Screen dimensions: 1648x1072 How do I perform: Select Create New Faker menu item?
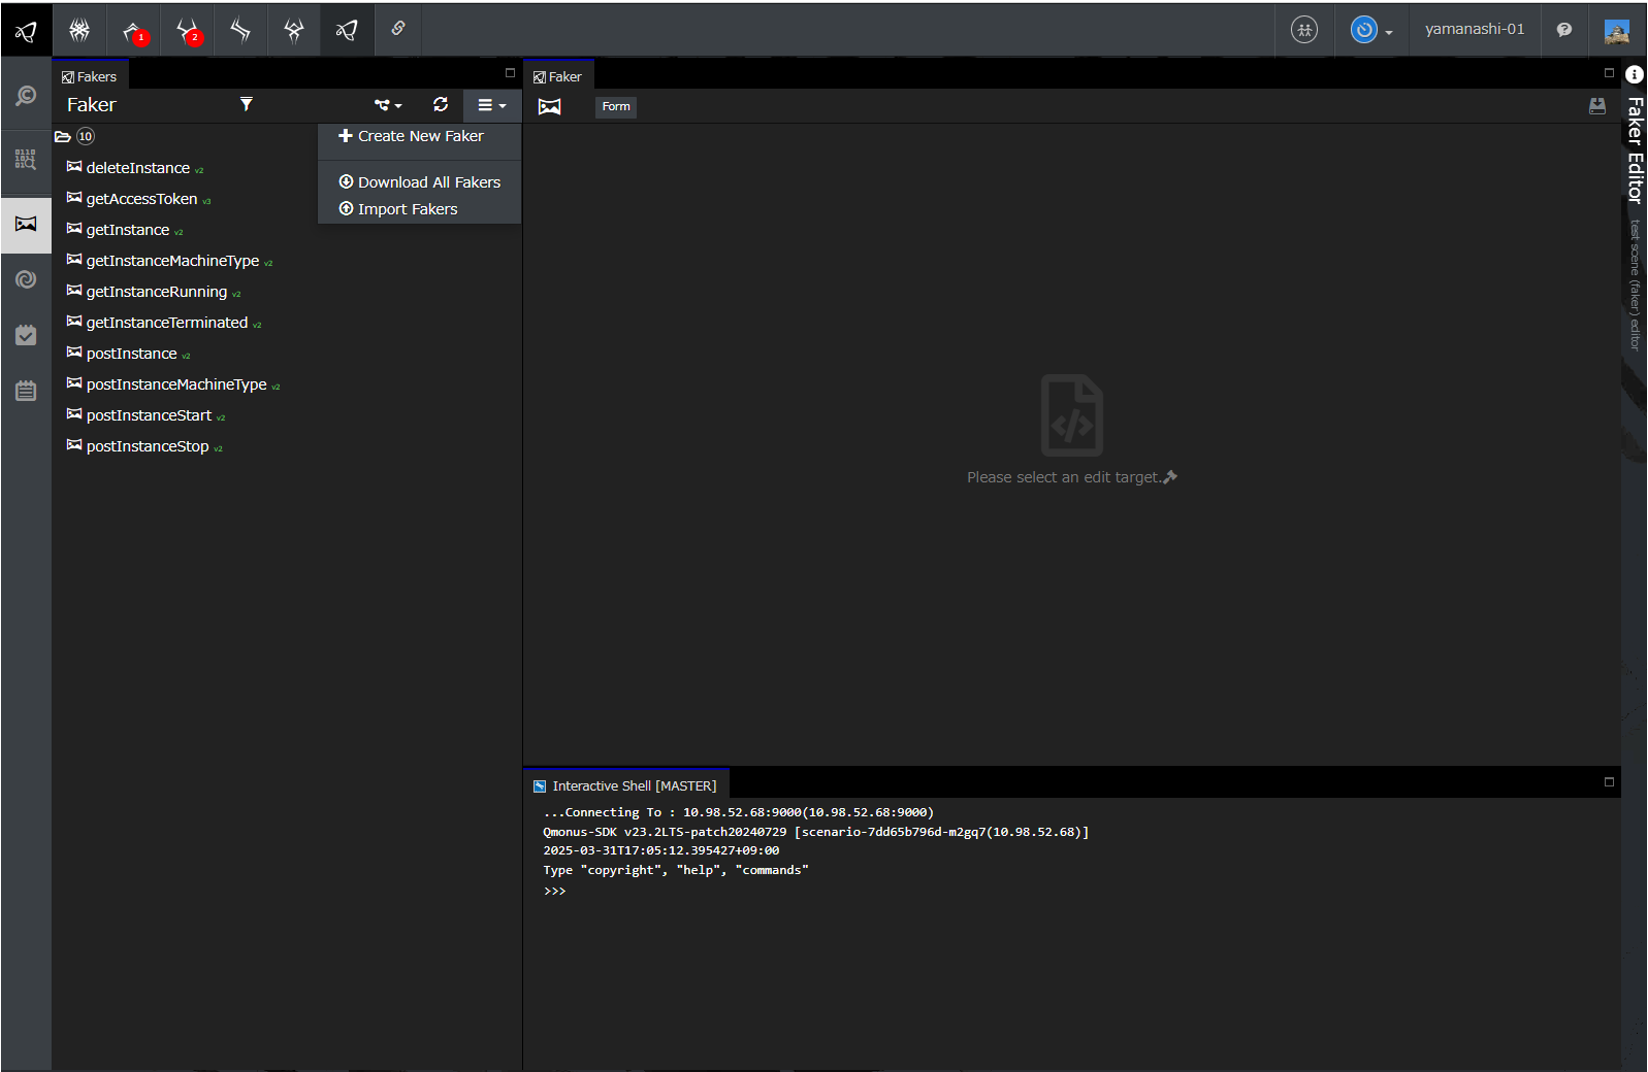[411, 136]
